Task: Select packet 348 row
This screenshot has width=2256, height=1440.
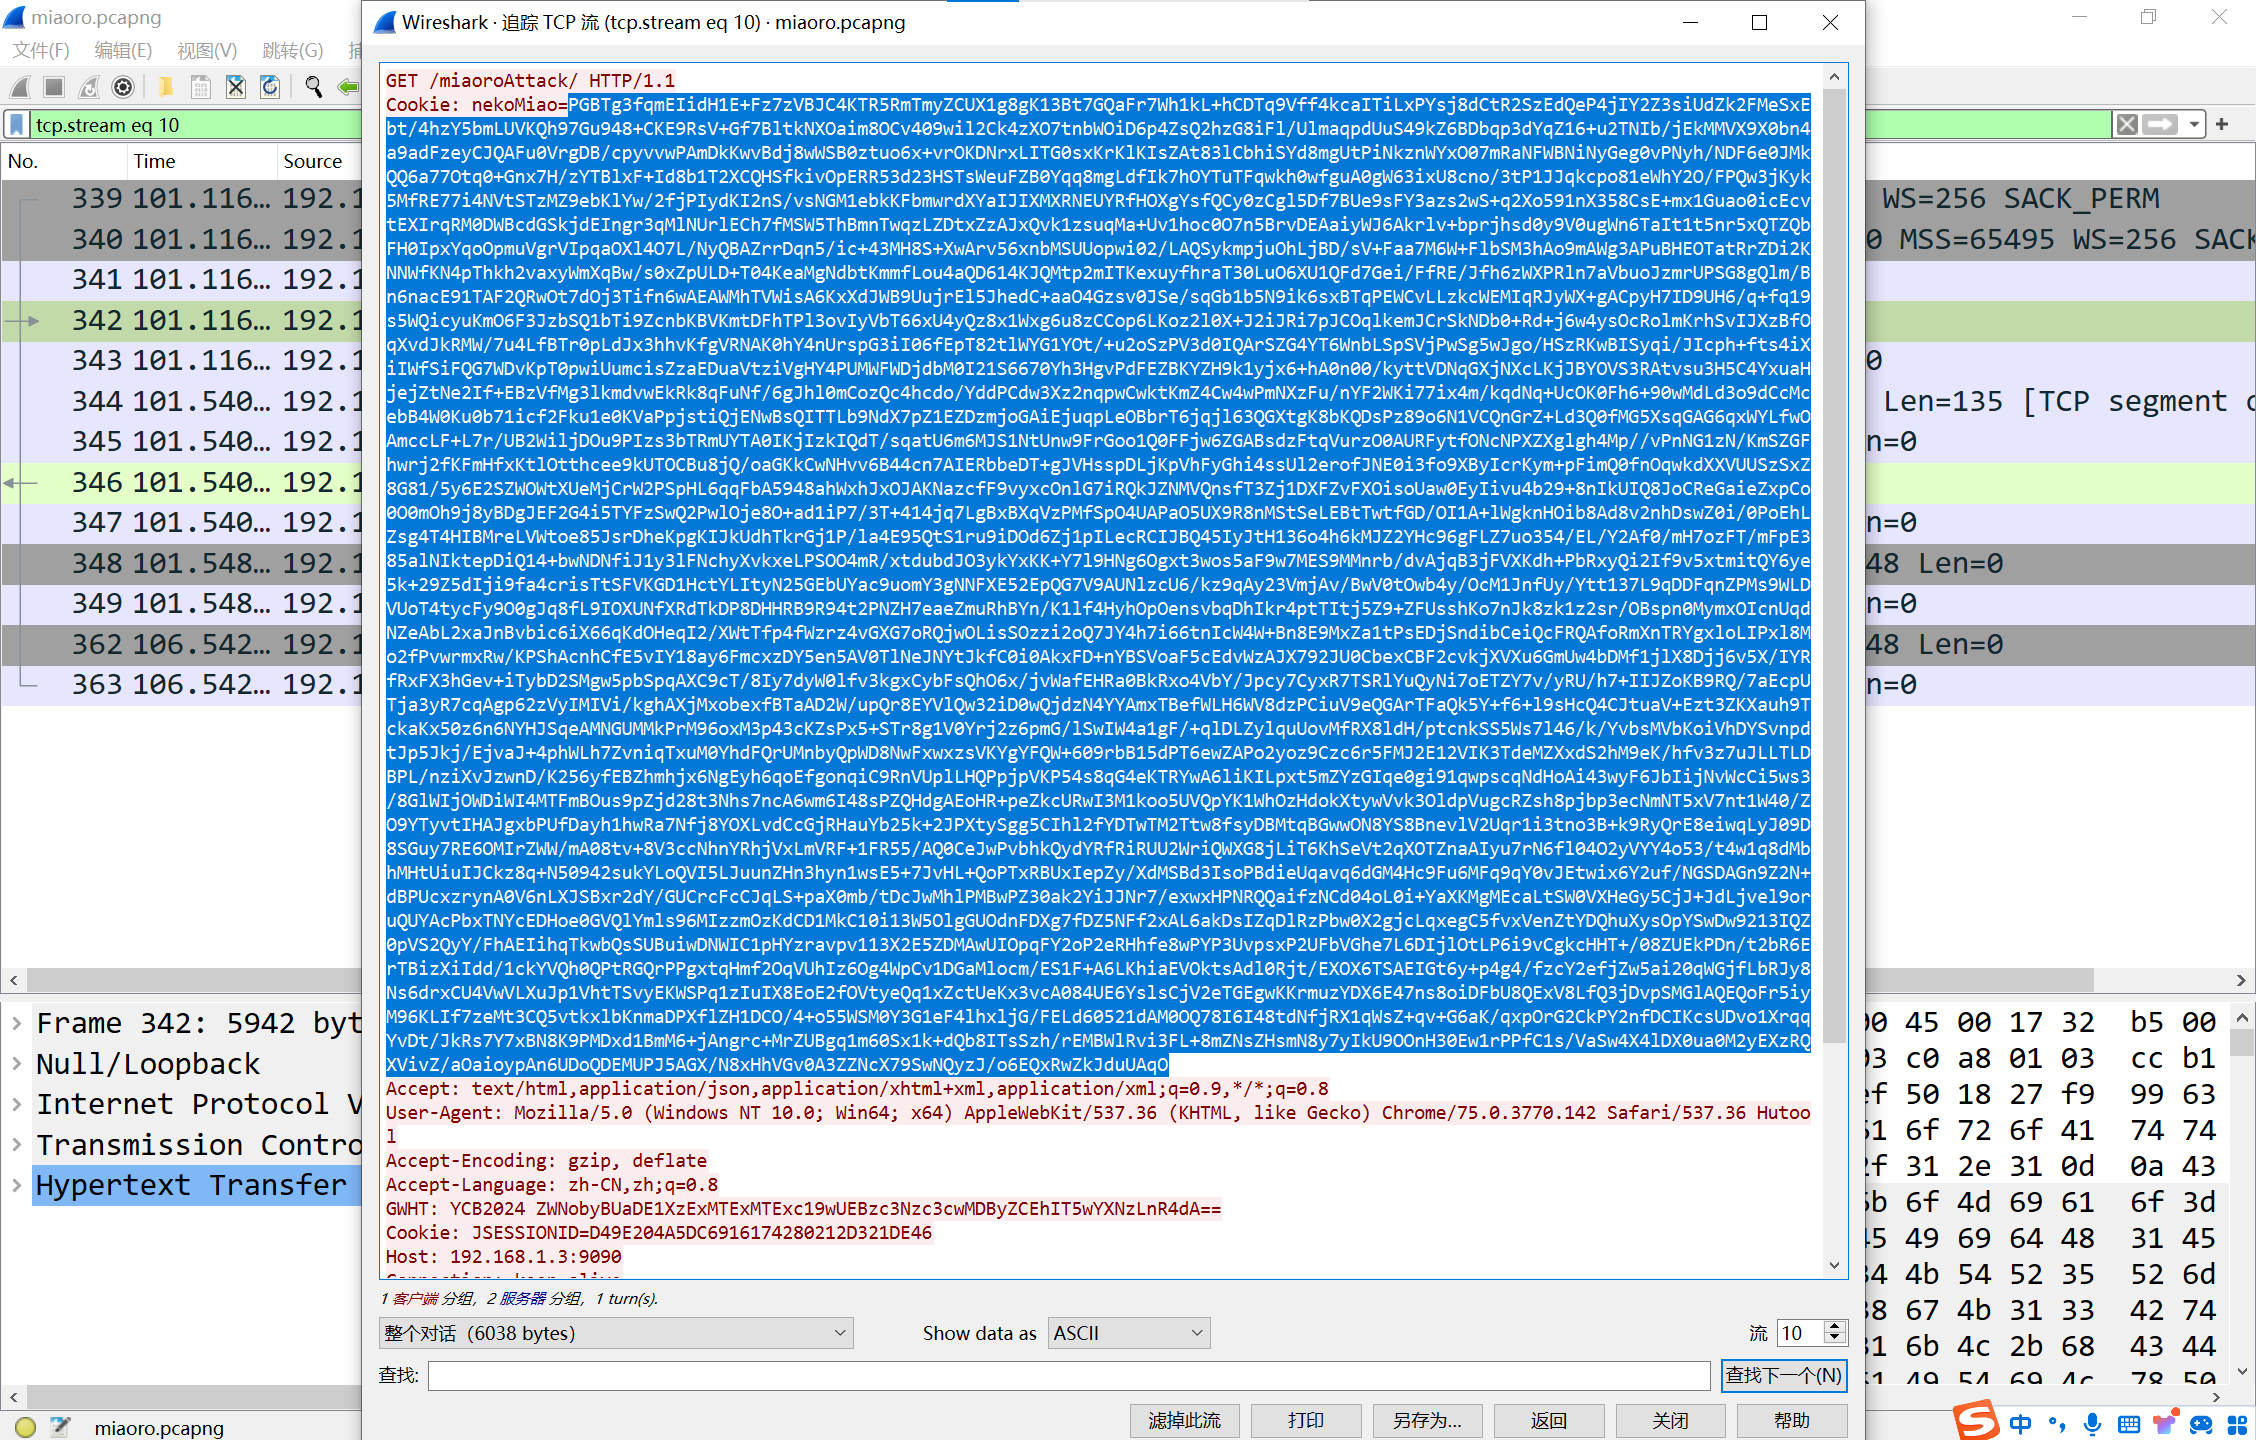Action: tap(181, 563)
